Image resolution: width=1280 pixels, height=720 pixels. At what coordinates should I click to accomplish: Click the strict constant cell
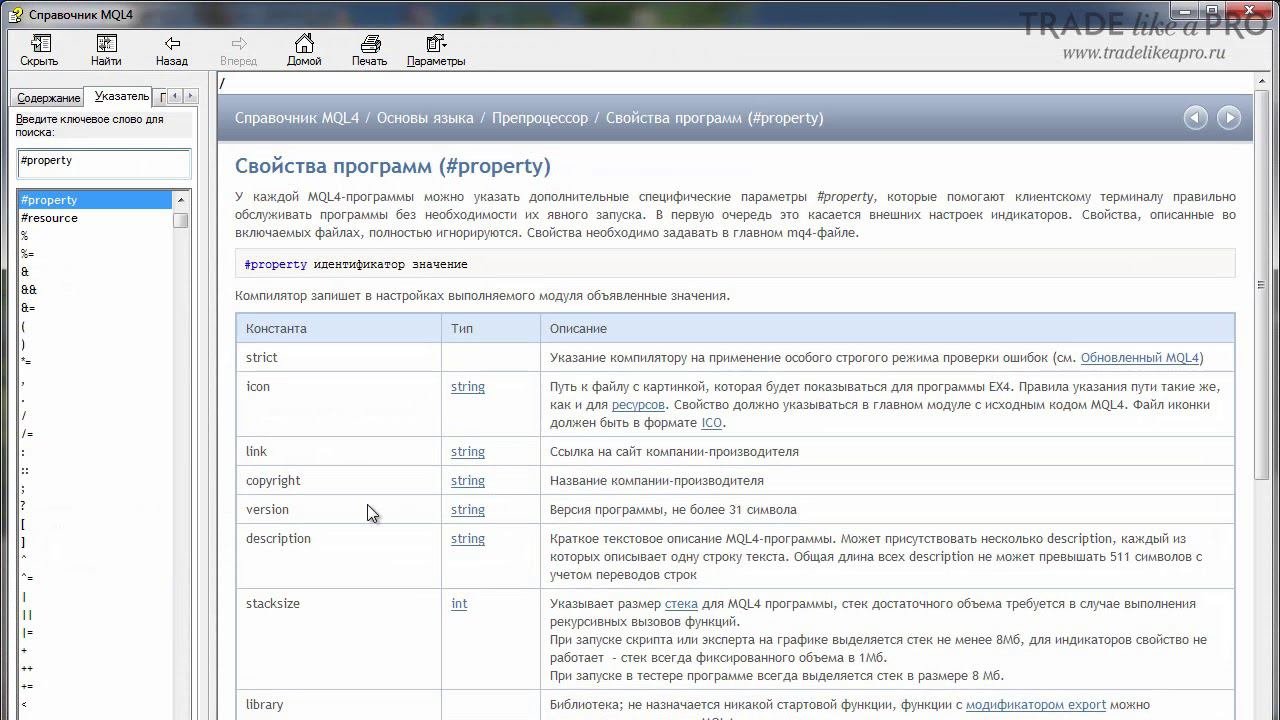point(339,358)
